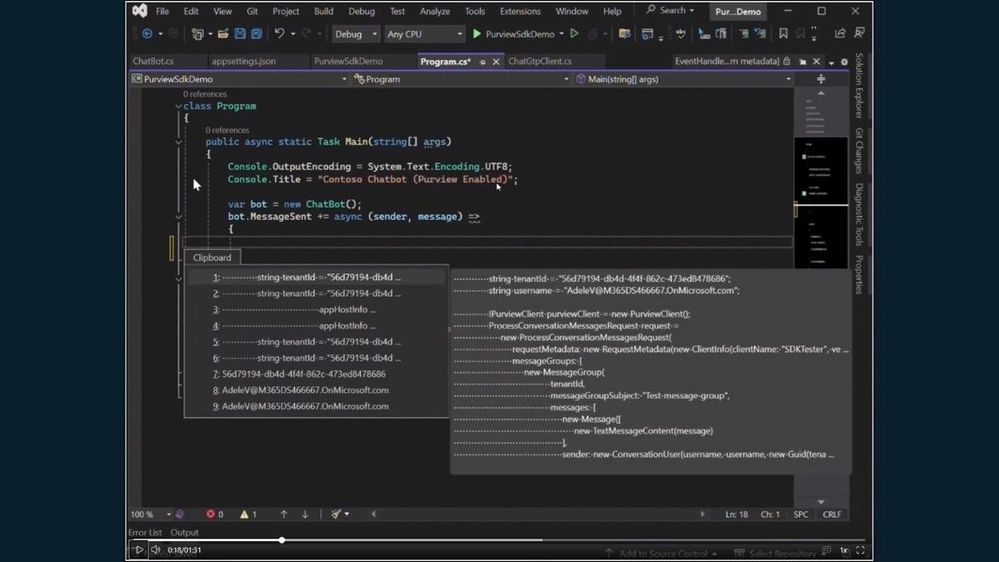Collapse the Main method code block

pyautogui.click(x=178, y=142)
